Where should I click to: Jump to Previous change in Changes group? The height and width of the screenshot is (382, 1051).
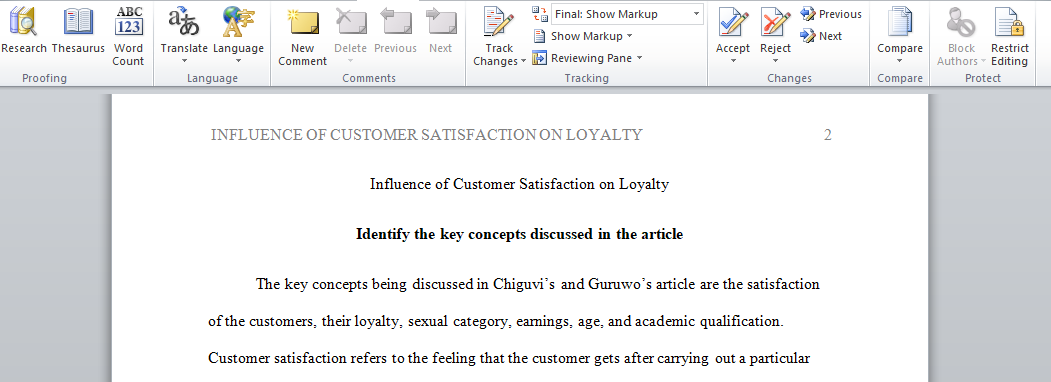tap(831, 14)
